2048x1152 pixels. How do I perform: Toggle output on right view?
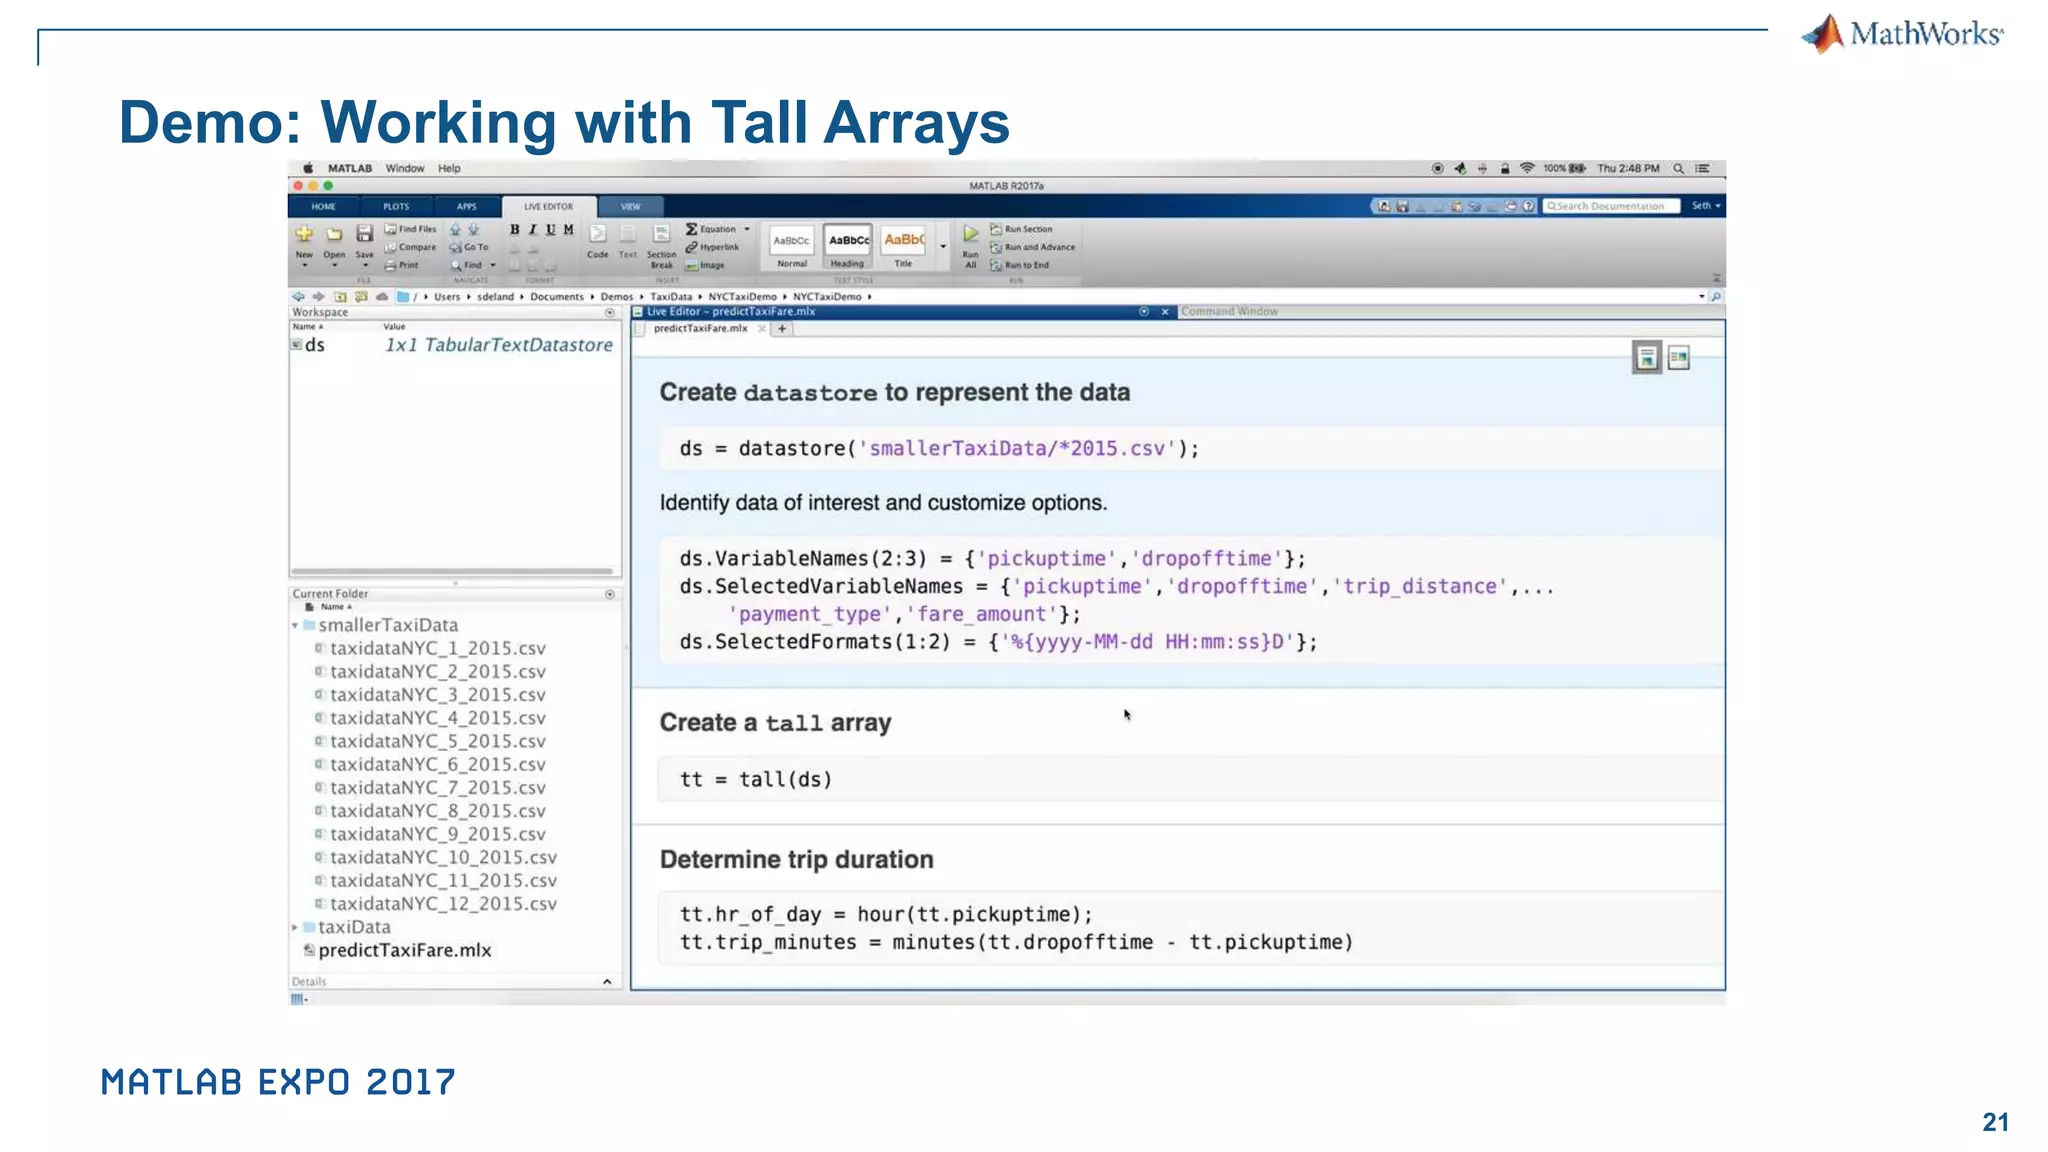[1678, 358]
